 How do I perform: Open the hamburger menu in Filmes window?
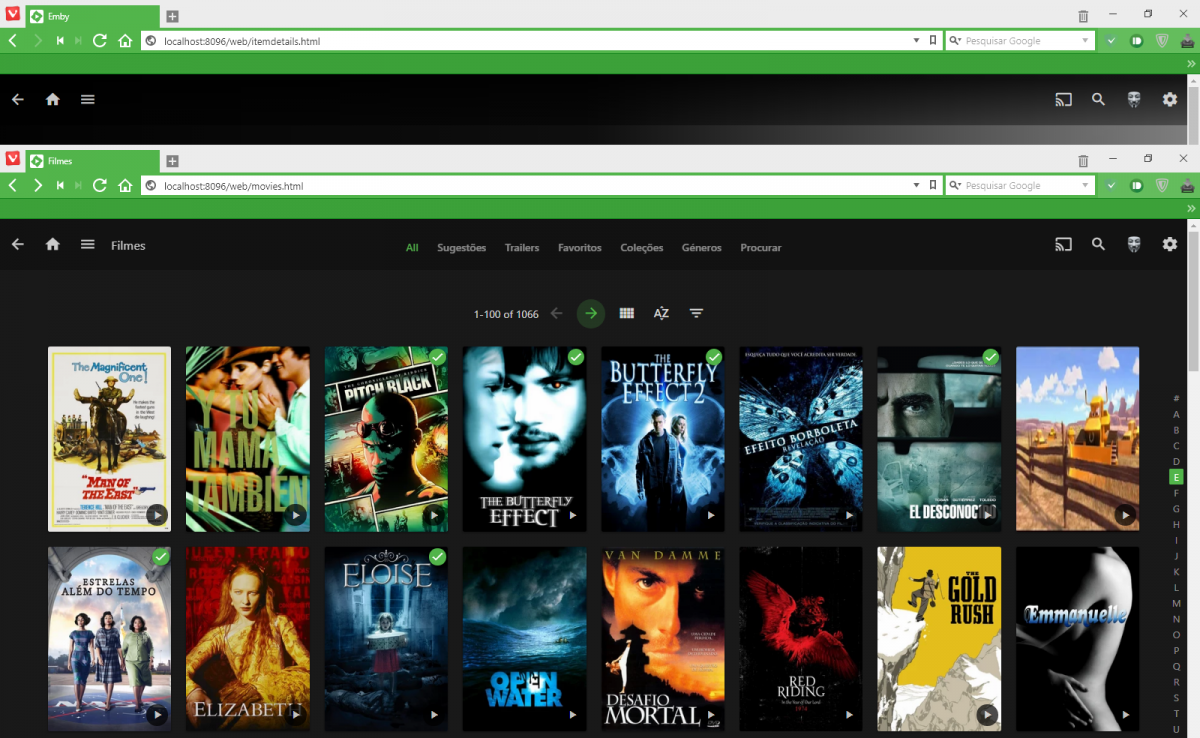pos(88,244)
